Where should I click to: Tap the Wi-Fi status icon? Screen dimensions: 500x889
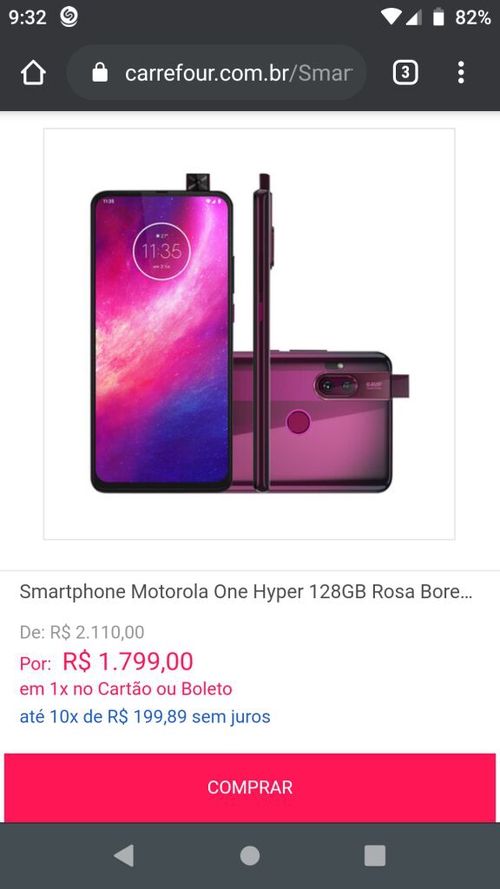(x=390, y=17)
